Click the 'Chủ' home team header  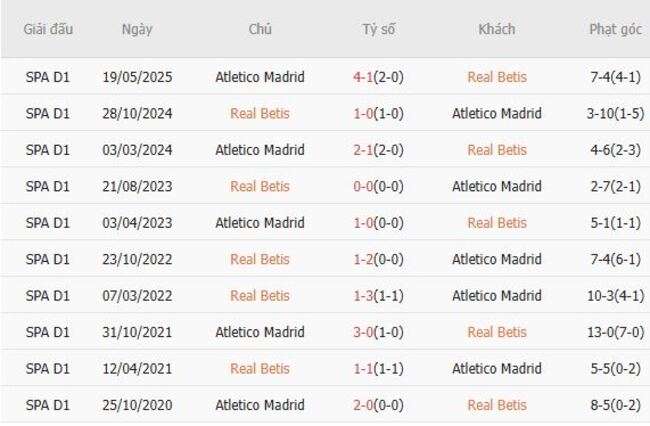point(260,29)
